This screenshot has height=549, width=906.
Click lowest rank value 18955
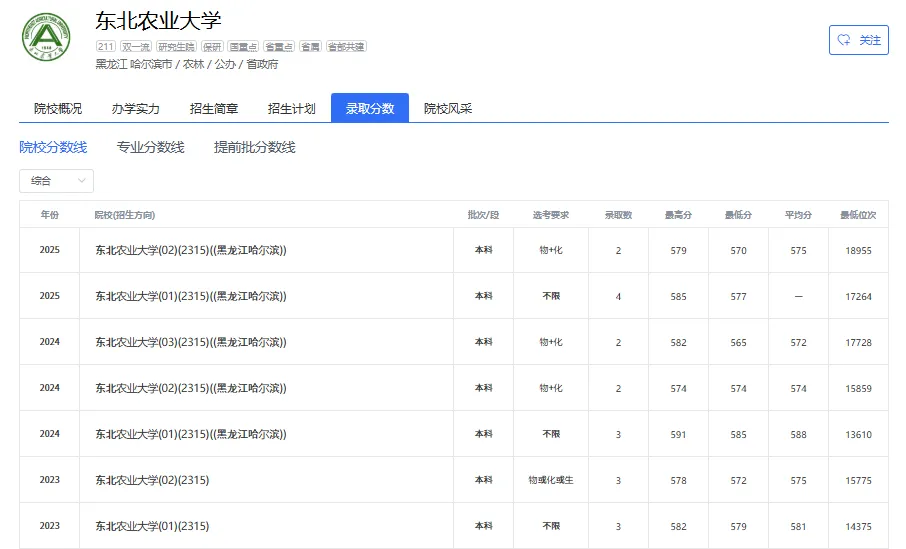coord(858,251)
